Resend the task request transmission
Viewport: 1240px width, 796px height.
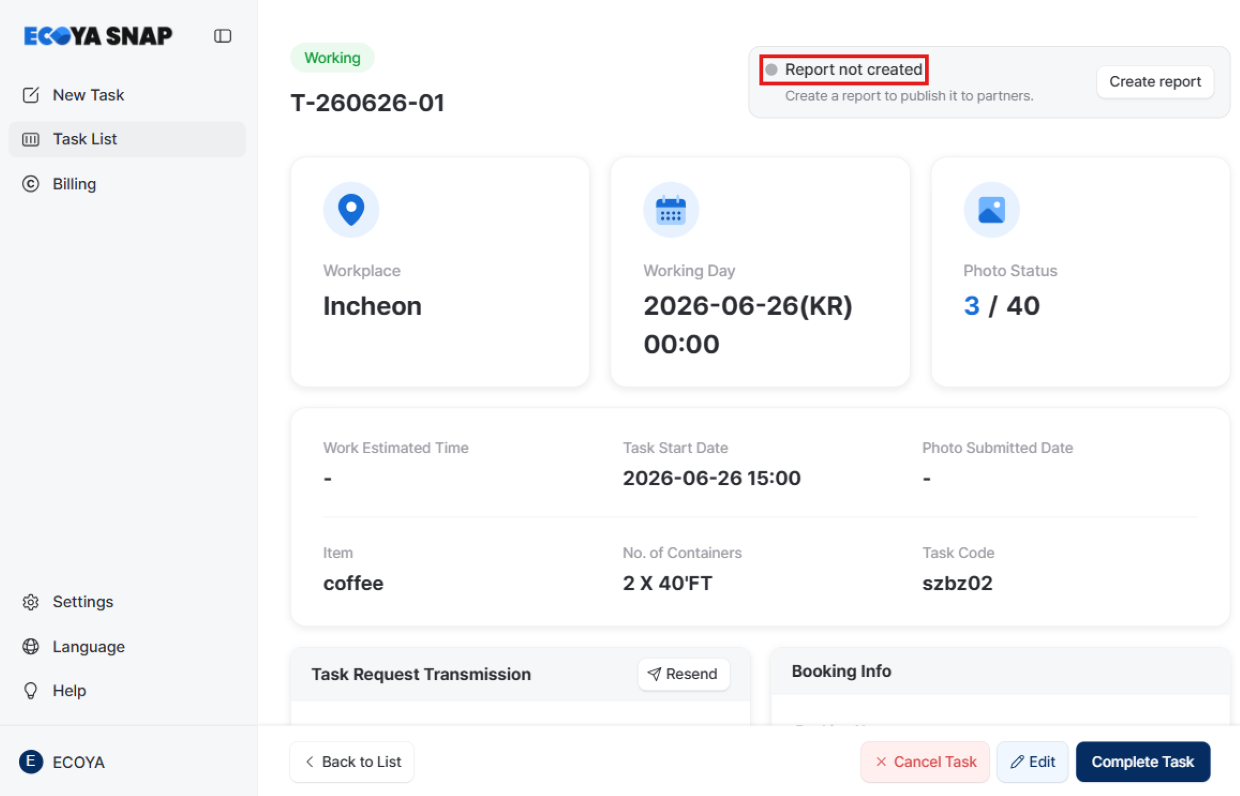(684, 674)
